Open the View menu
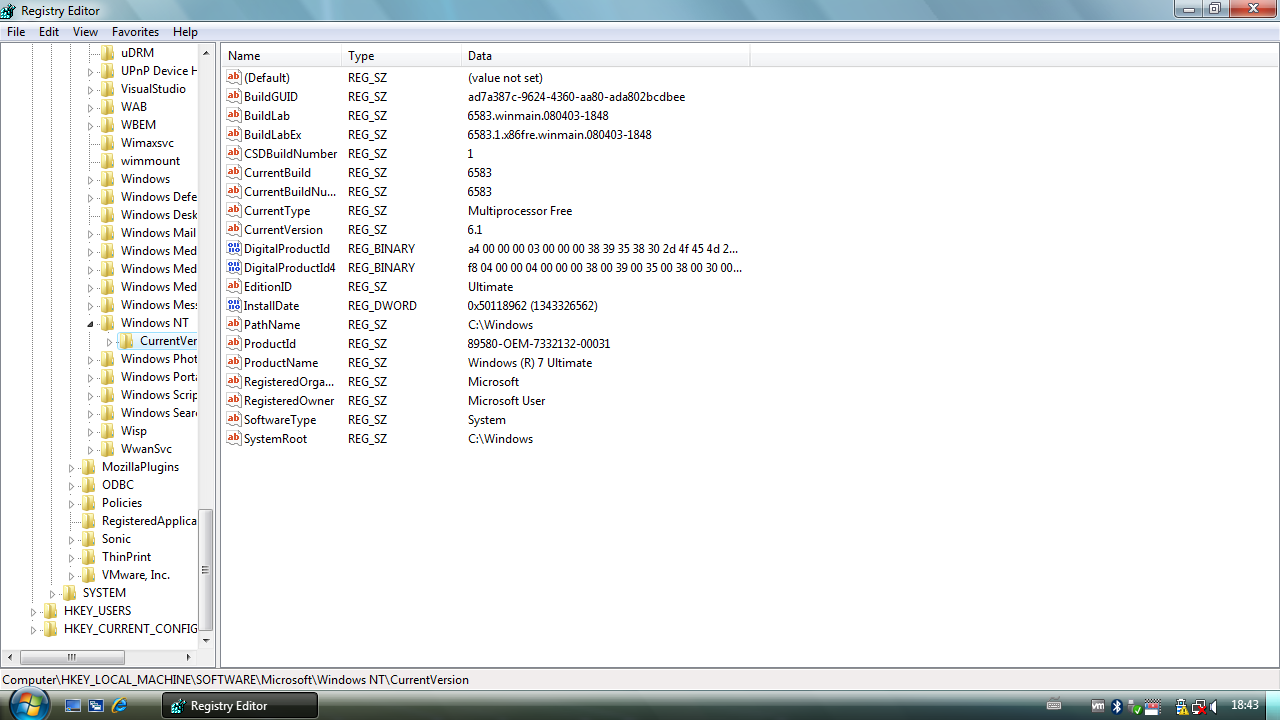1280x720 pixels. point(85,32)
